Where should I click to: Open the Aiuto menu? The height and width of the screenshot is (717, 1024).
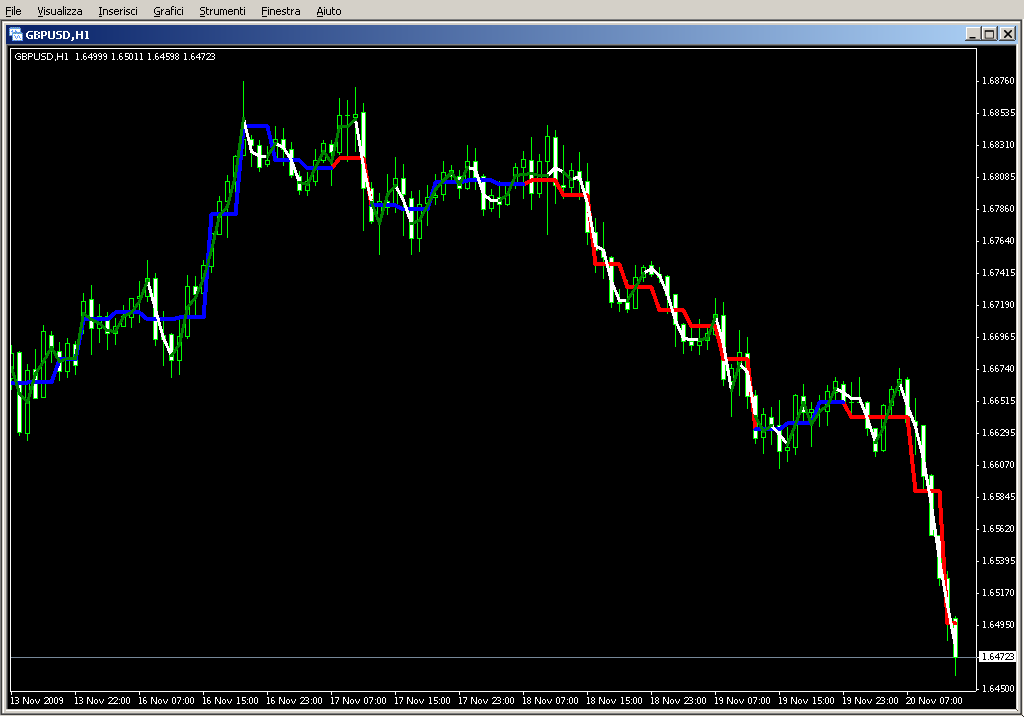(x=329, y=11)
